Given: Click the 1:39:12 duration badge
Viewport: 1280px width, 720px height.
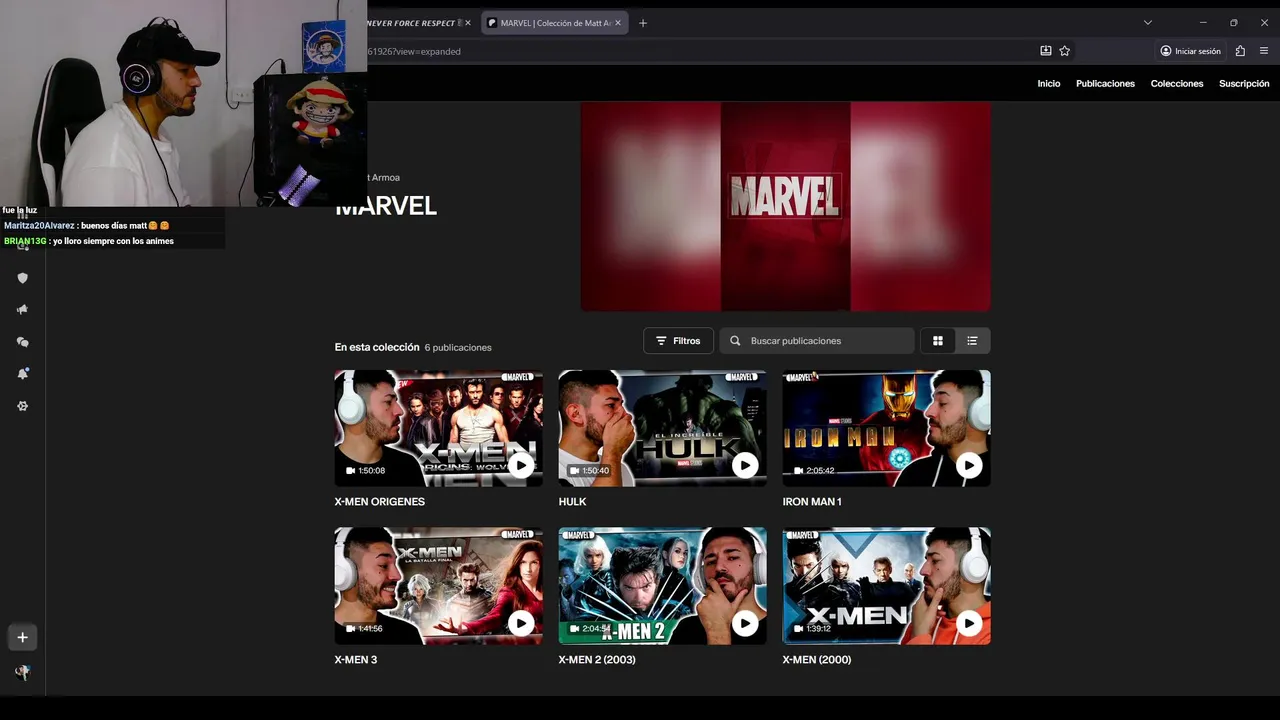Looking at the screenshot, I should tap(813, 629).
